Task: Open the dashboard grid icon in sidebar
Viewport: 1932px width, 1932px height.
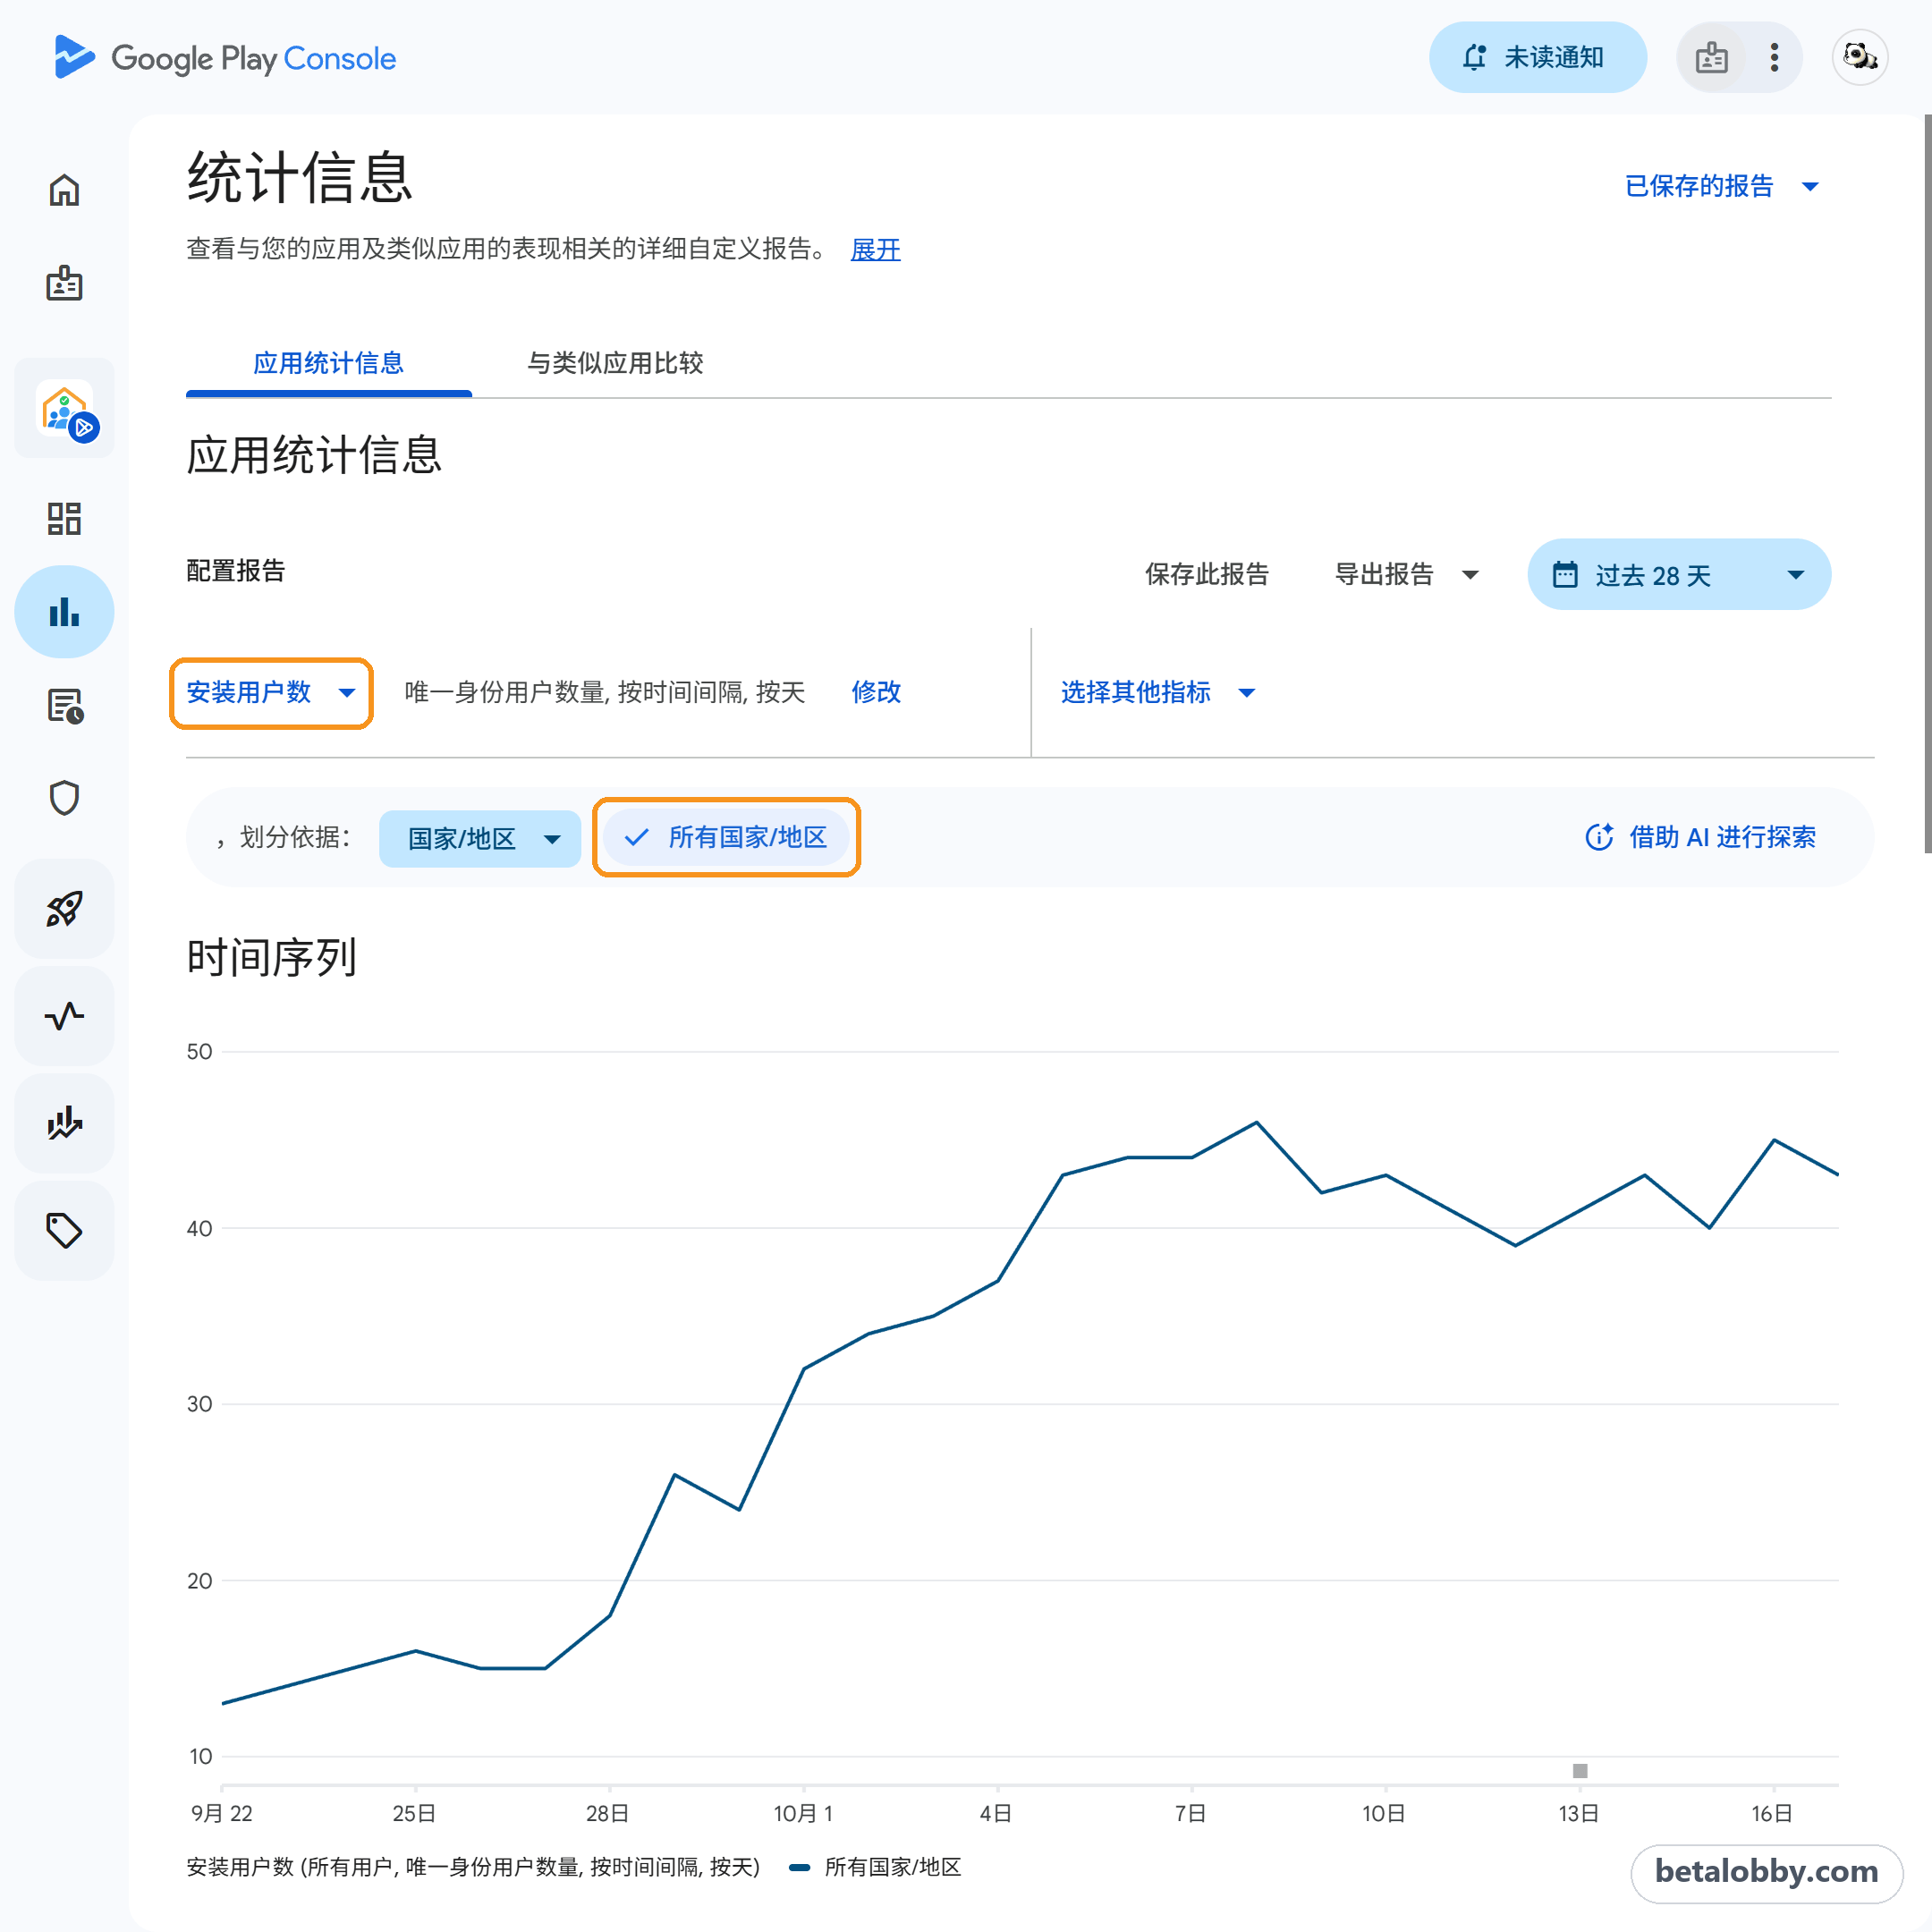Action: (64, 518)
